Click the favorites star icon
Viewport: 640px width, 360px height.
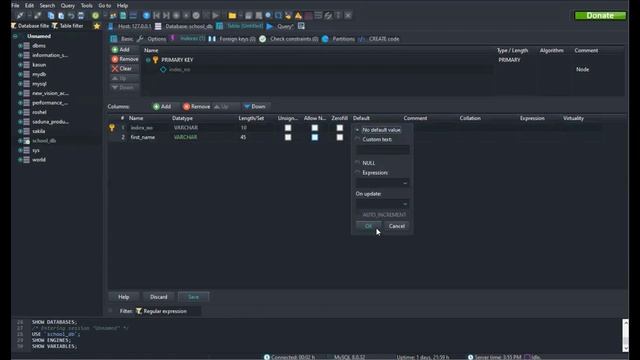(x=97, y=26)
